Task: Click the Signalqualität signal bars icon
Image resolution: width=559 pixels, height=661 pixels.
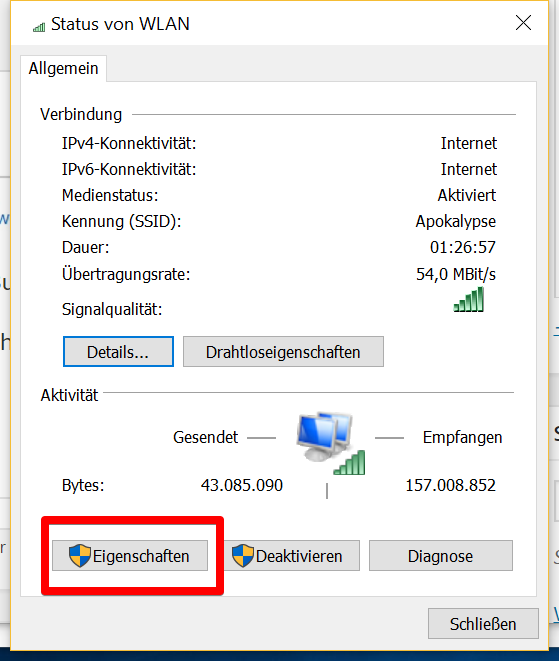Action: point(469,299)
